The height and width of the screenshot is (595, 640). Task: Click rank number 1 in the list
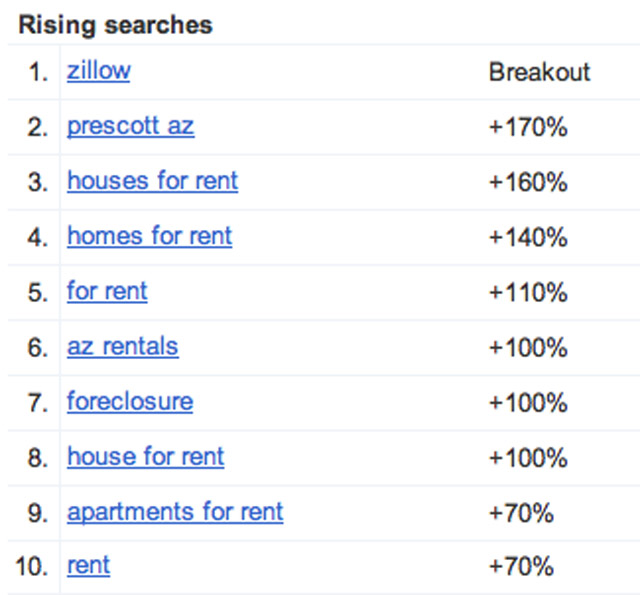[38, 73]
